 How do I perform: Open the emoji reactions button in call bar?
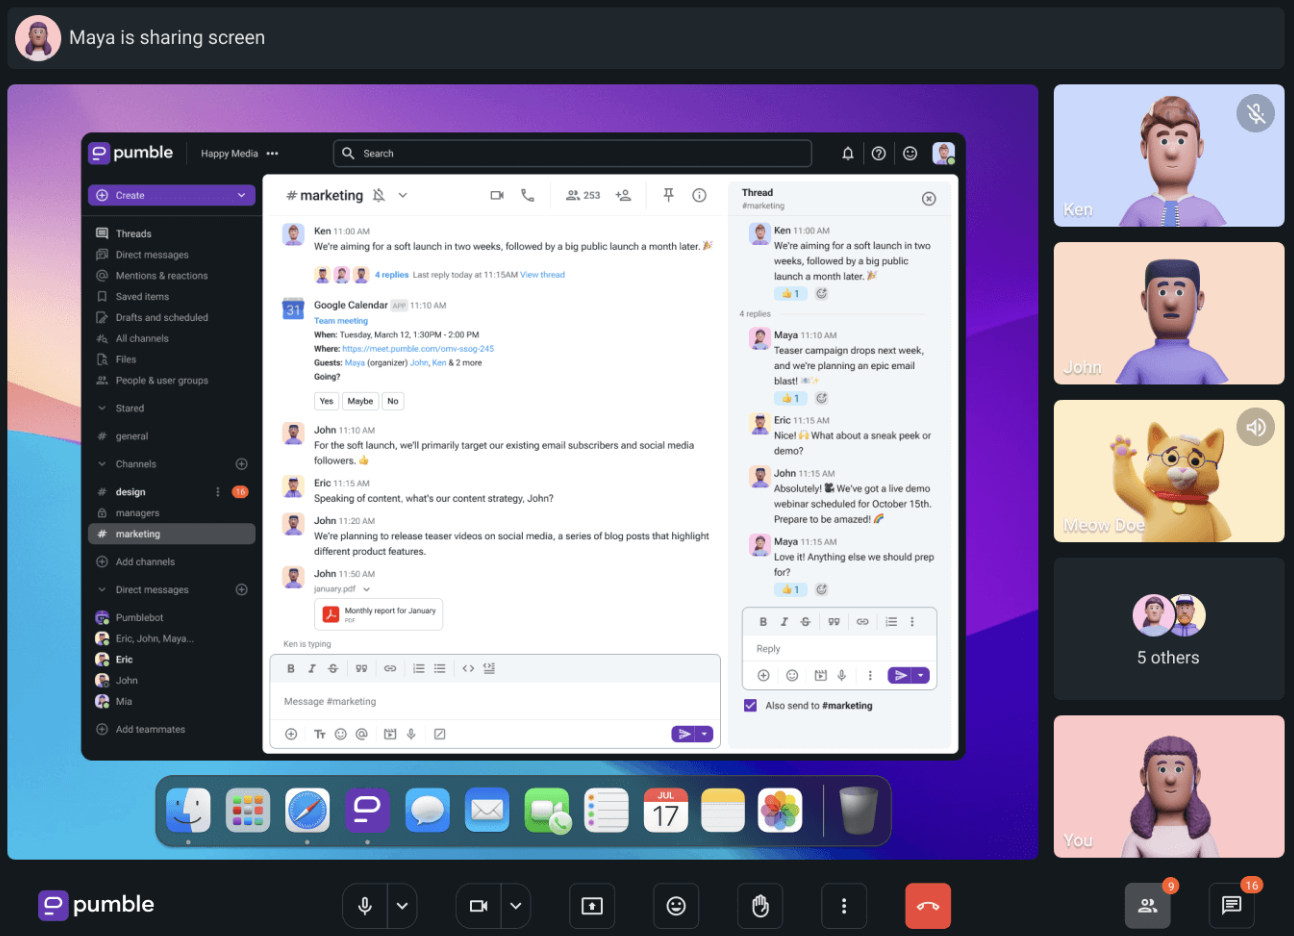click(676, 906)
